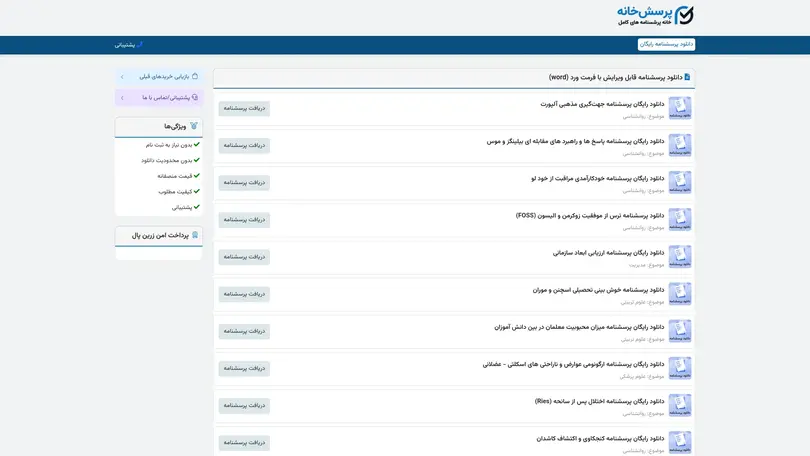Screen dimensions: 810x456
Task: Click thumbnail of ارگونومی عوارض questionnaire
Action: pos(680,368)
